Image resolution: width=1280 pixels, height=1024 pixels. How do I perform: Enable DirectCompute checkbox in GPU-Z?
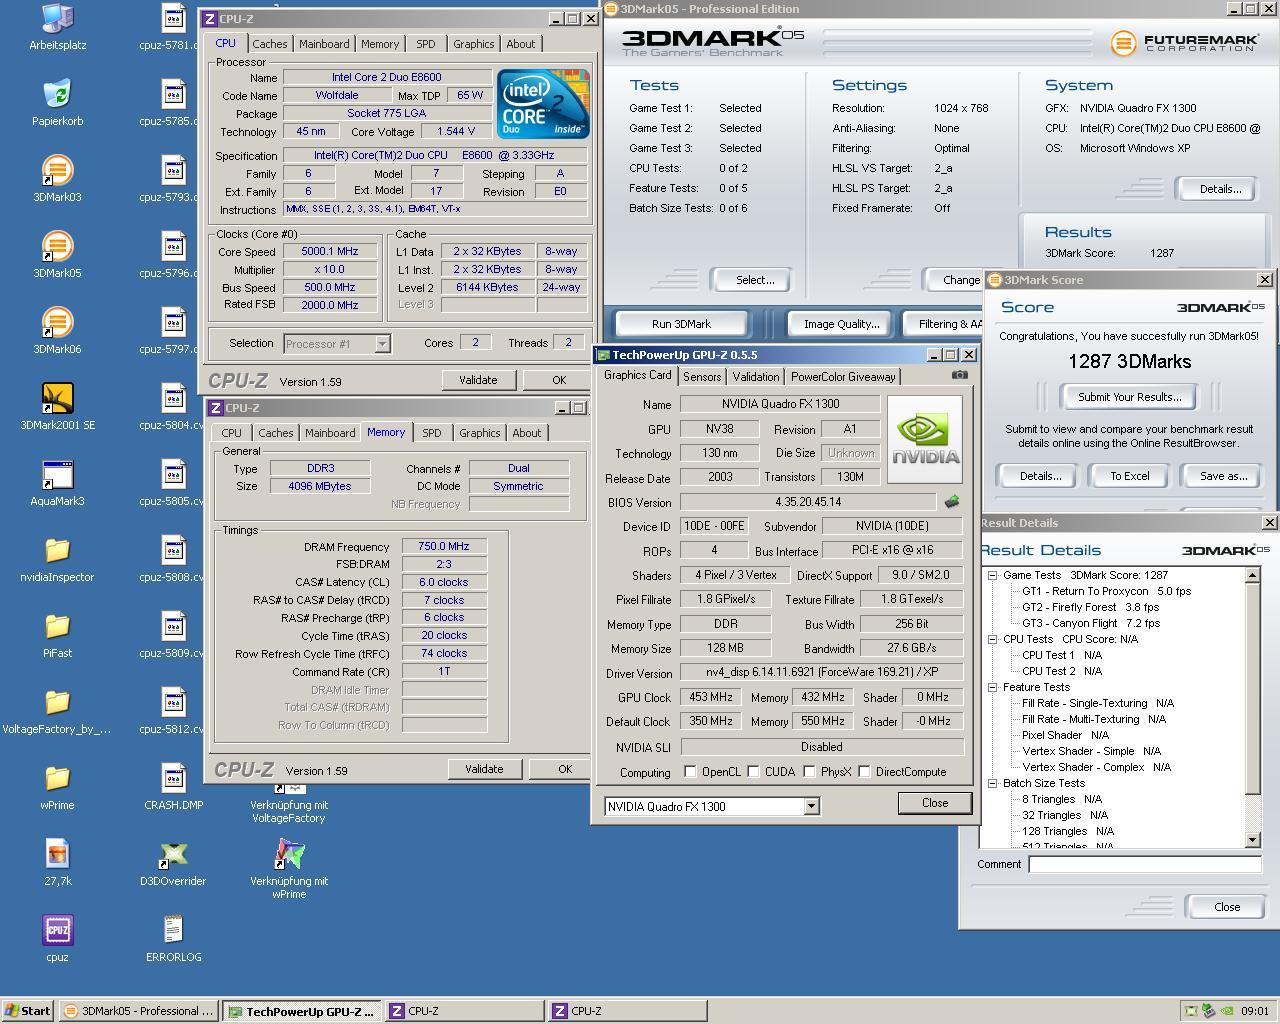[864, 772]
